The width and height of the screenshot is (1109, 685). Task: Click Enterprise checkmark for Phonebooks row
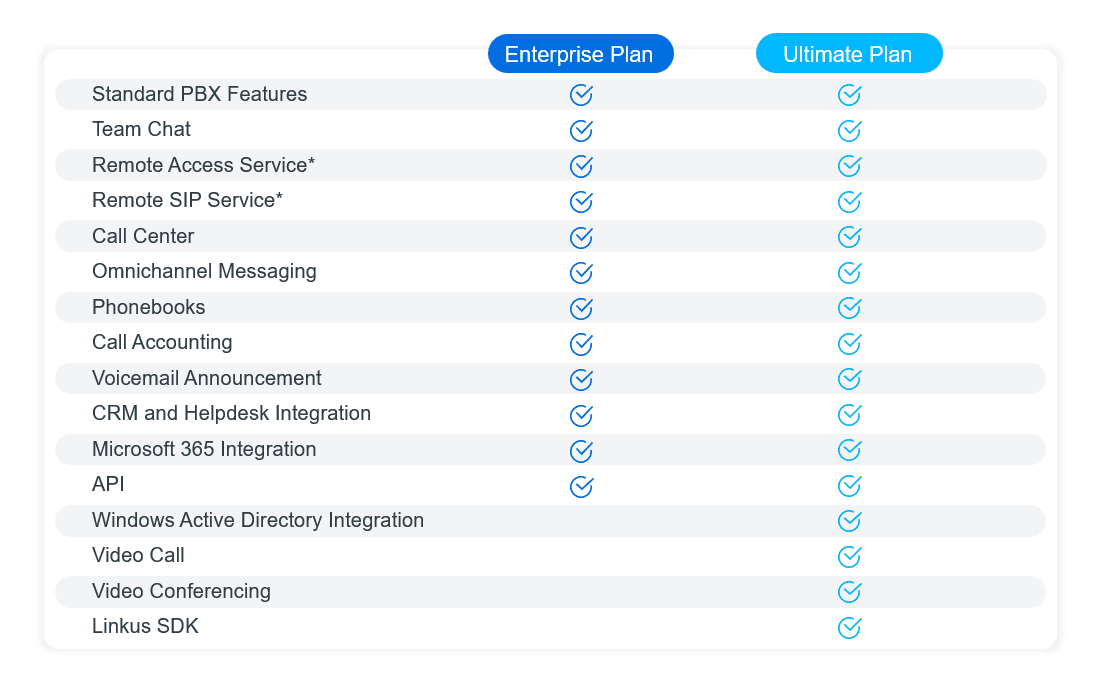tap(581, 308)
